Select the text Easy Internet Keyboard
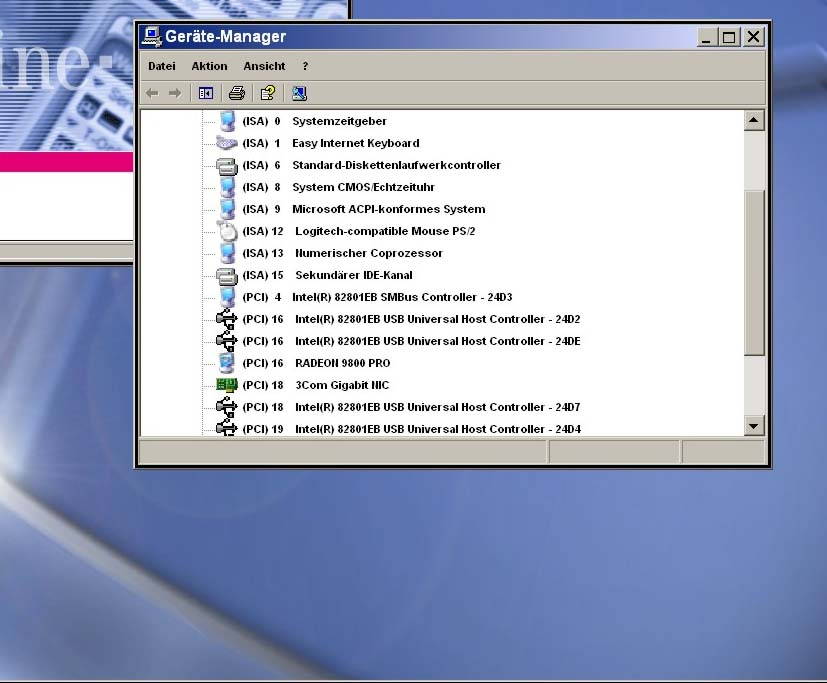The height and width of the screenshot is (683, 827). pyautogui.click(x=356, y=143)
